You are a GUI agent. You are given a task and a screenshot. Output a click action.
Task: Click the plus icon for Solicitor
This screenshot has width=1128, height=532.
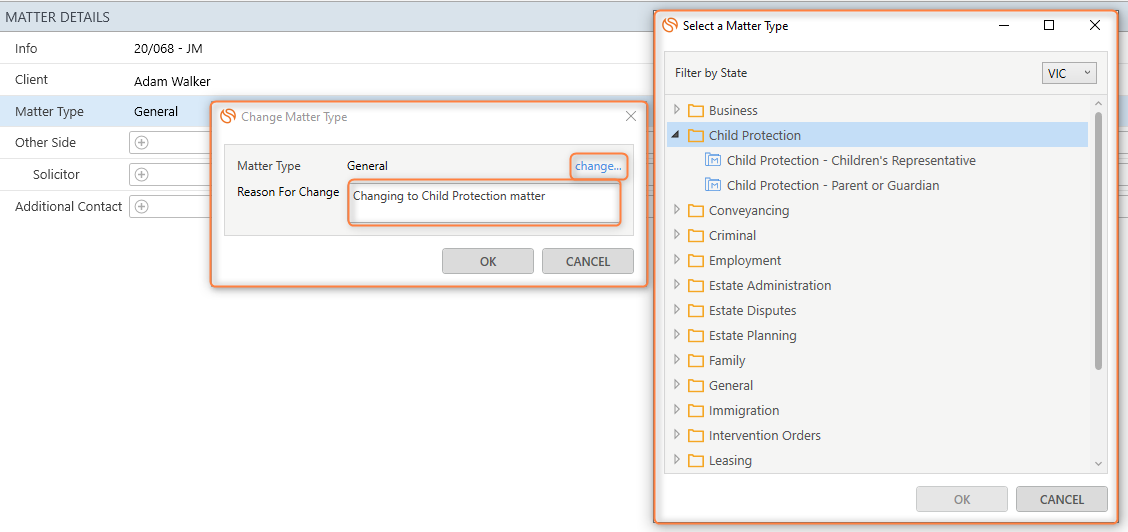(141, 175)
